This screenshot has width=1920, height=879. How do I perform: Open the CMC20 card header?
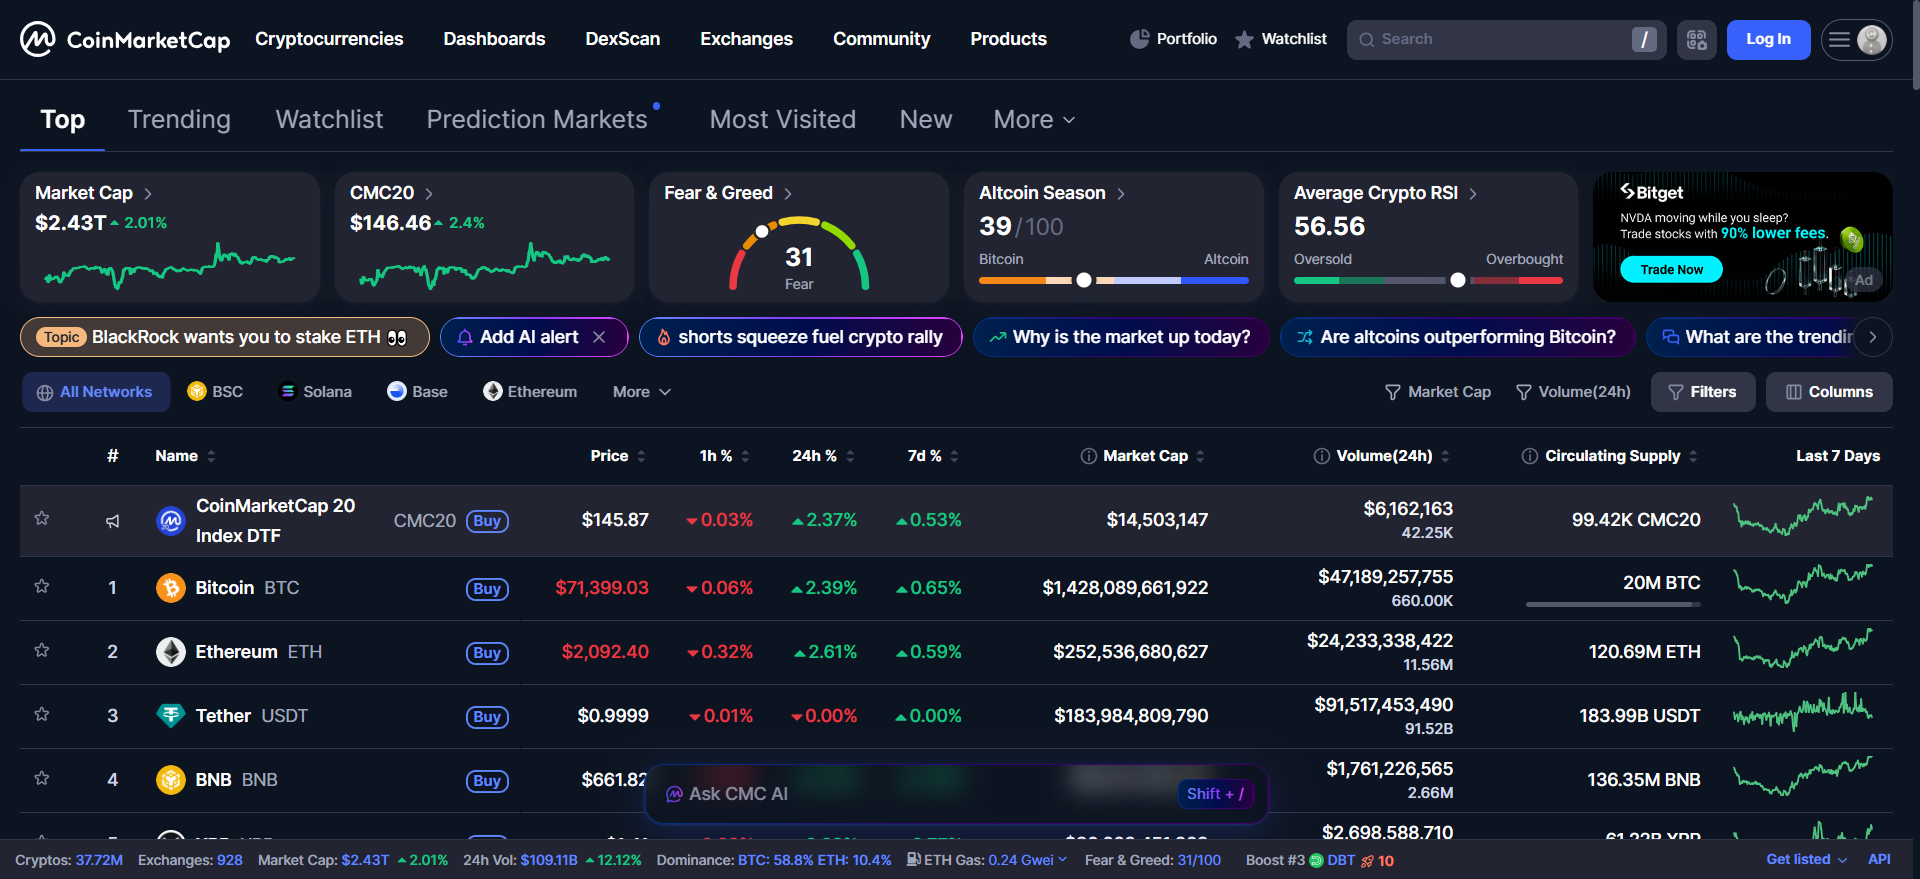pos(391,193)
